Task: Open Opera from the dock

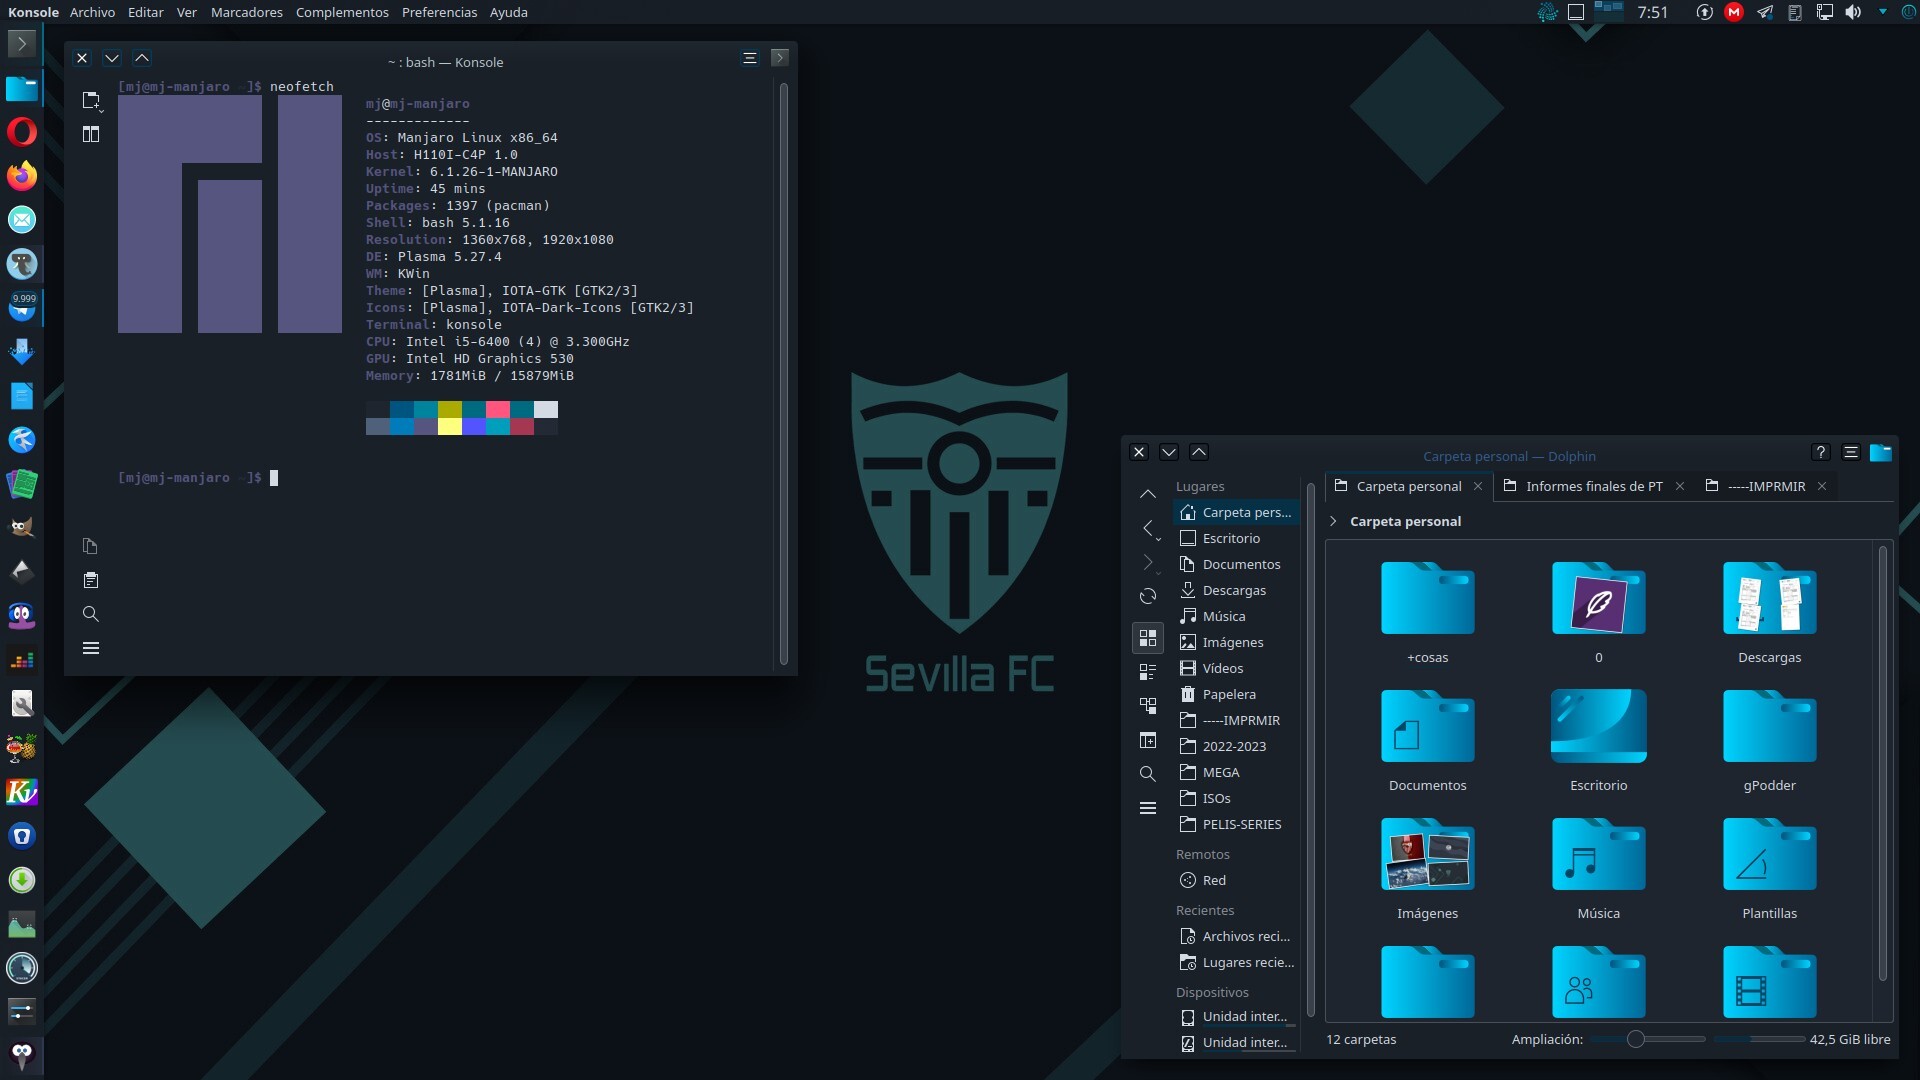Action: tap(22, 132)
